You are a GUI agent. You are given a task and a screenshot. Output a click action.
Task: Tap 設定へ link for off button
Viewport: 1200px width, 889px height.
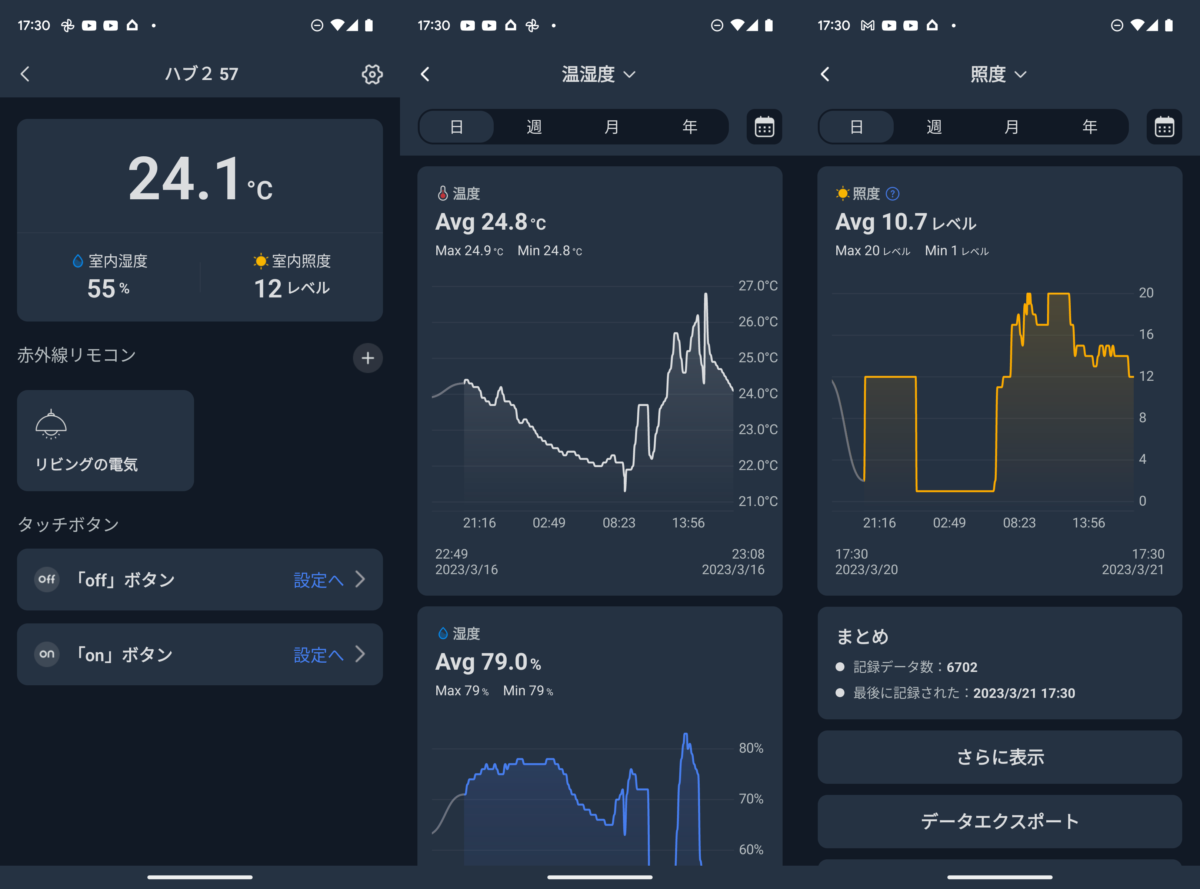click(x=318, y=579)
